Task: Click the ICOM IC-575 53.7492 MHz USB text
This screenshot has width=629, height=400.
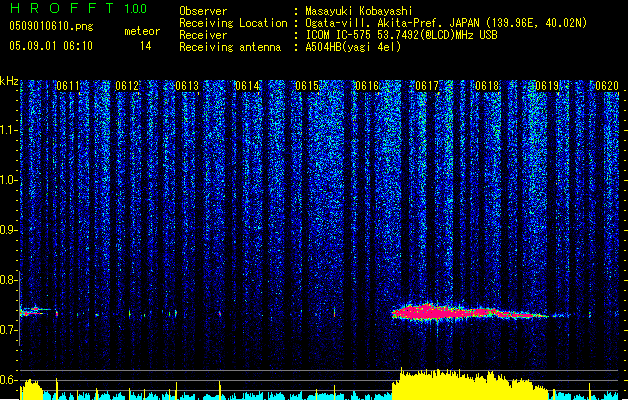Action: 402,35
